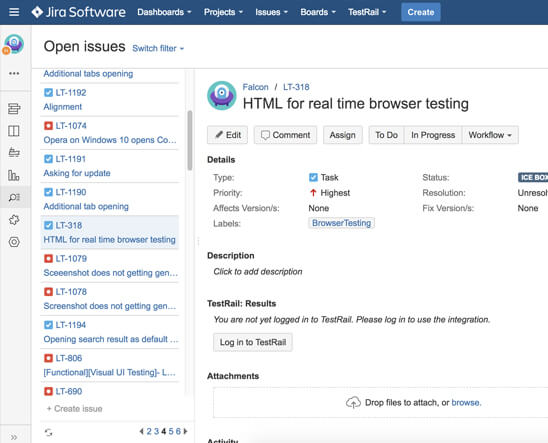Image resolution: width=548 pixels, height=443 pixels.
Task: Open the Dashboards dropdown menu
Action: tap(164, 12)
